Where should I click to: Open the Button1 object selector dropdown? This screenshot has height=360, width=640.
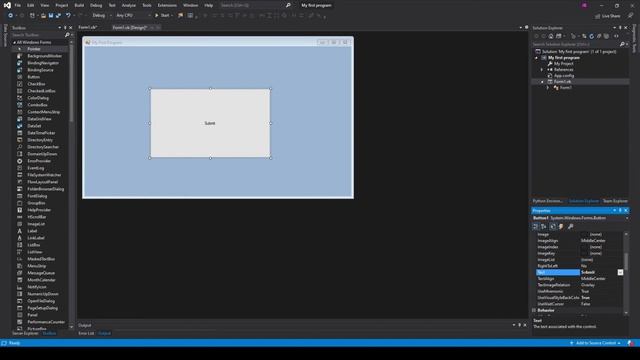627,218
